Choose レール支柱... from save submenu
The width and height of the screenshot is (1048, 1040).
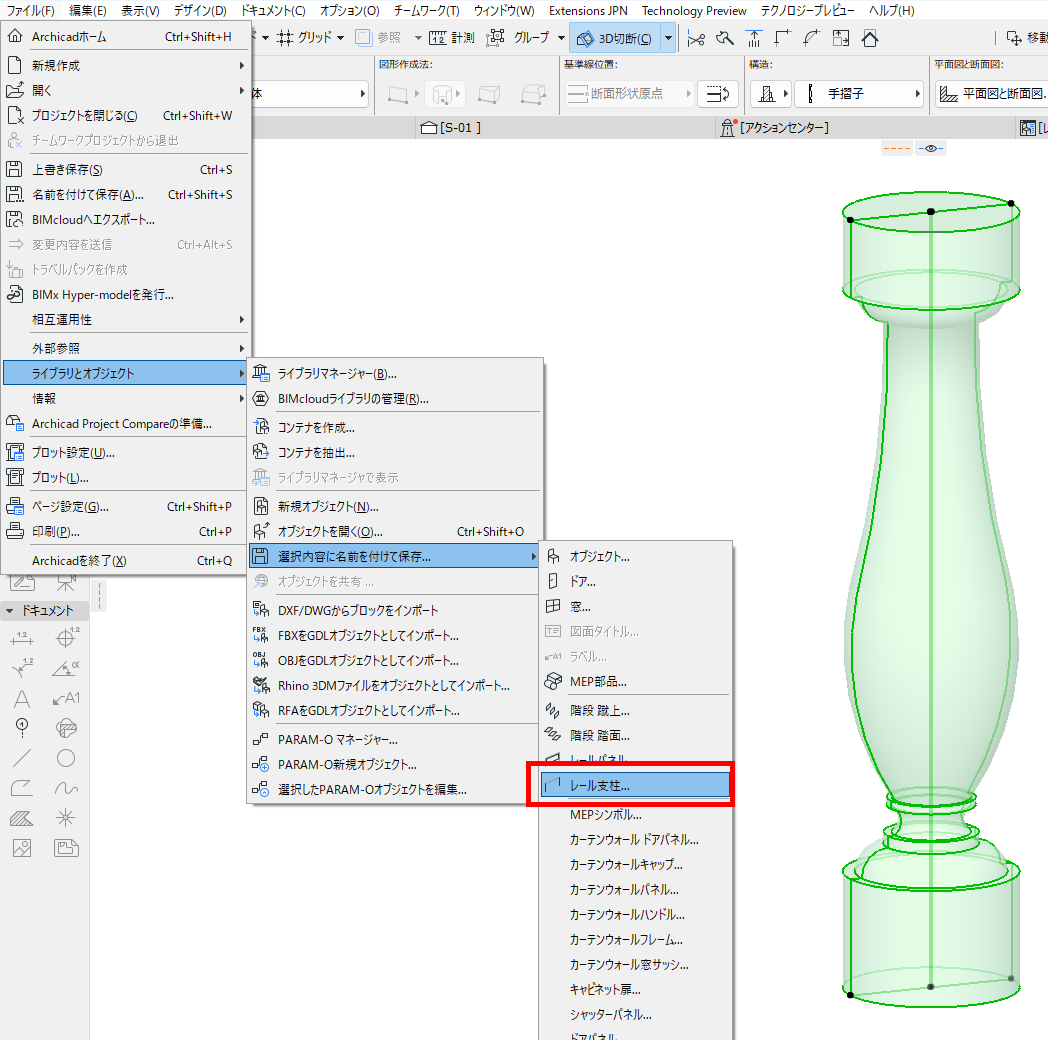coord(635,785)
